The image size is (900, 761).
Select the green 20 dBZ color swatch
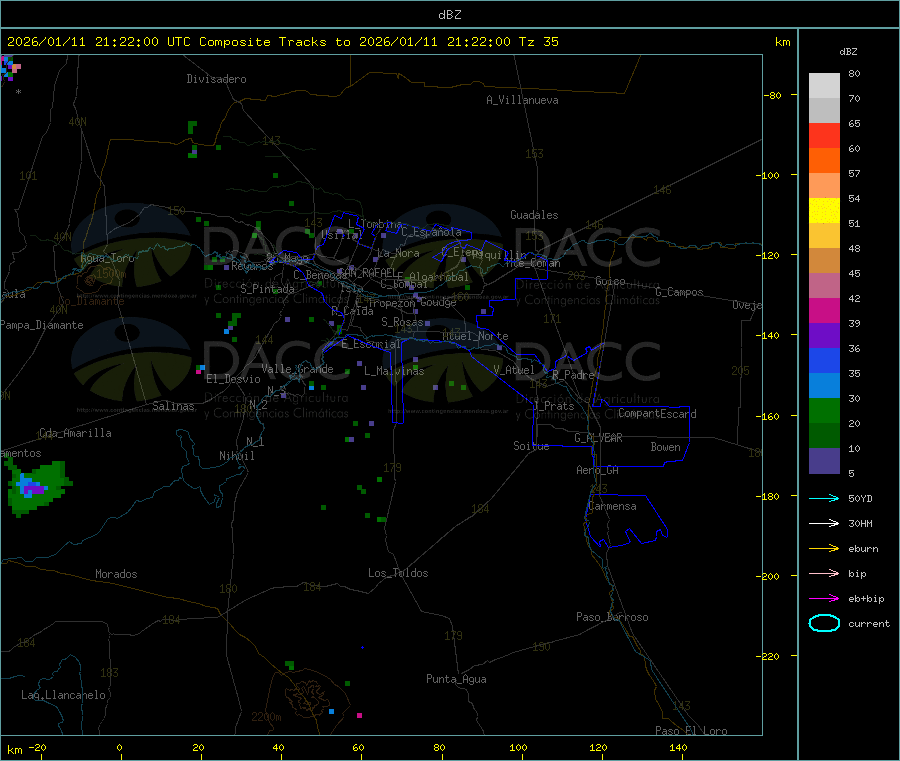click(824, 410)
